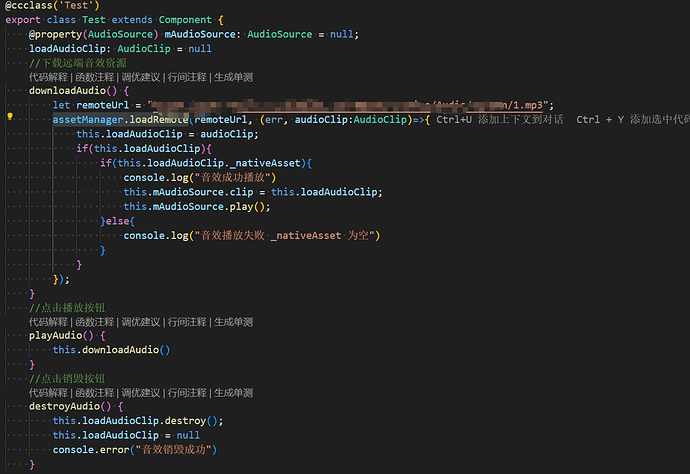Click the lightbulb quick-fix icon in the gutter
Image resolution: width=690 pixels, height=474 pixels.
[x=10, y=116]
